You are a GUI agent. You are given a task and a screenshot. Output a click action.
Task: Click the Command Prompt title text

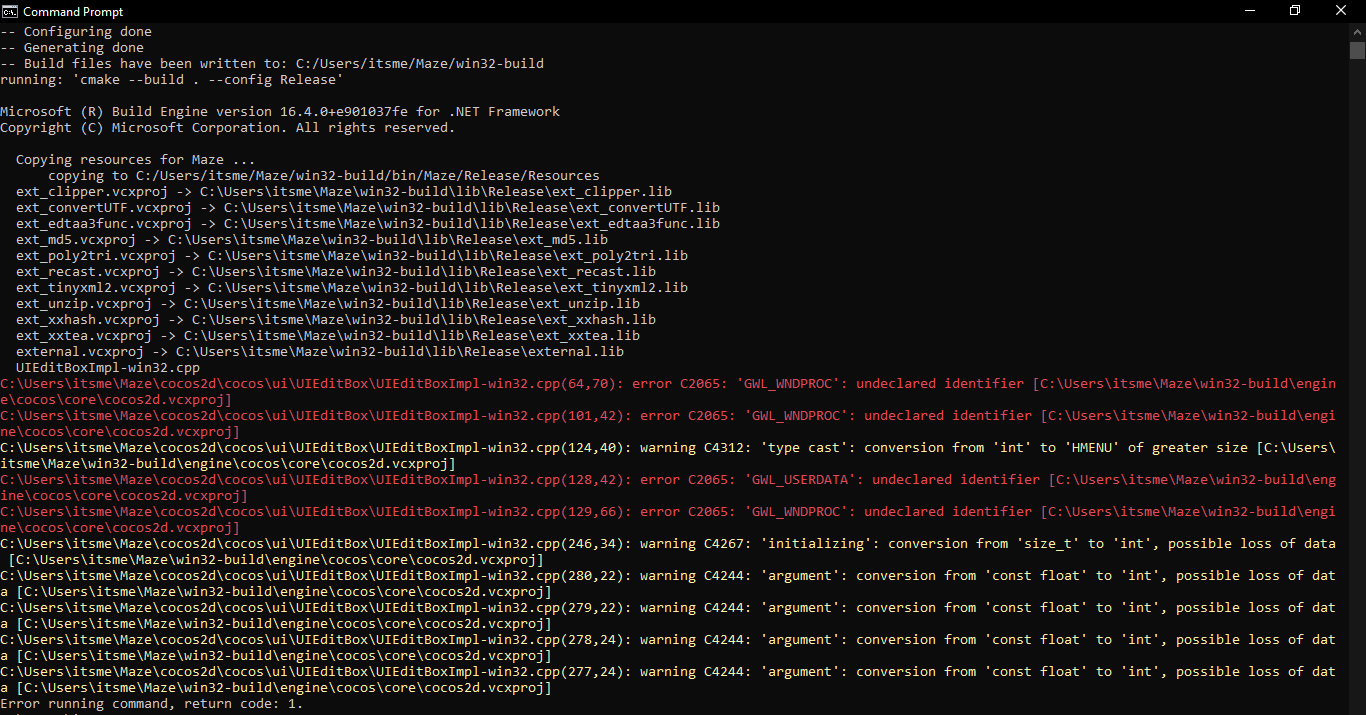click(x=73, y=12)
